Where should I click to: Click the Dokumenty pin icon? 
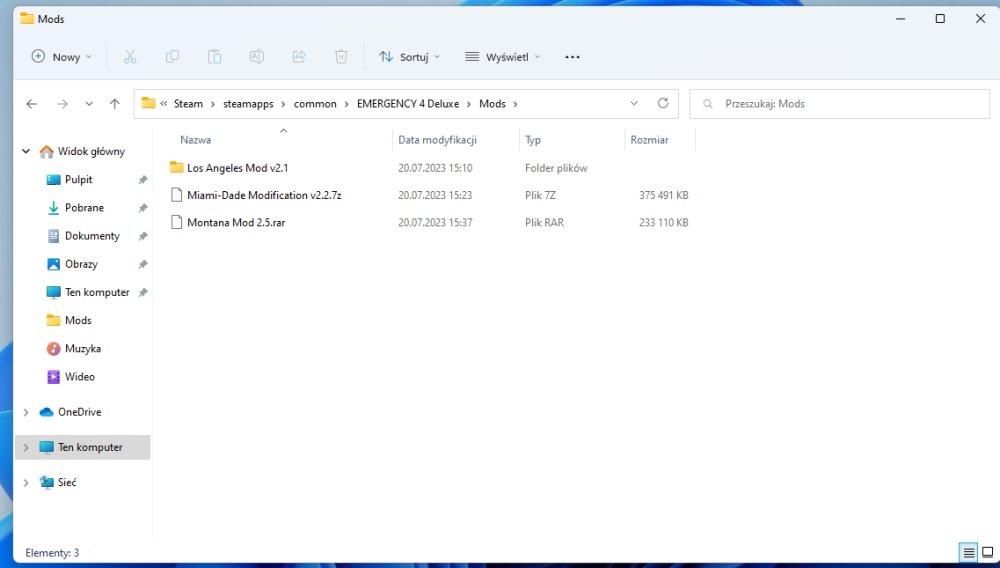[x=143, y=236]
